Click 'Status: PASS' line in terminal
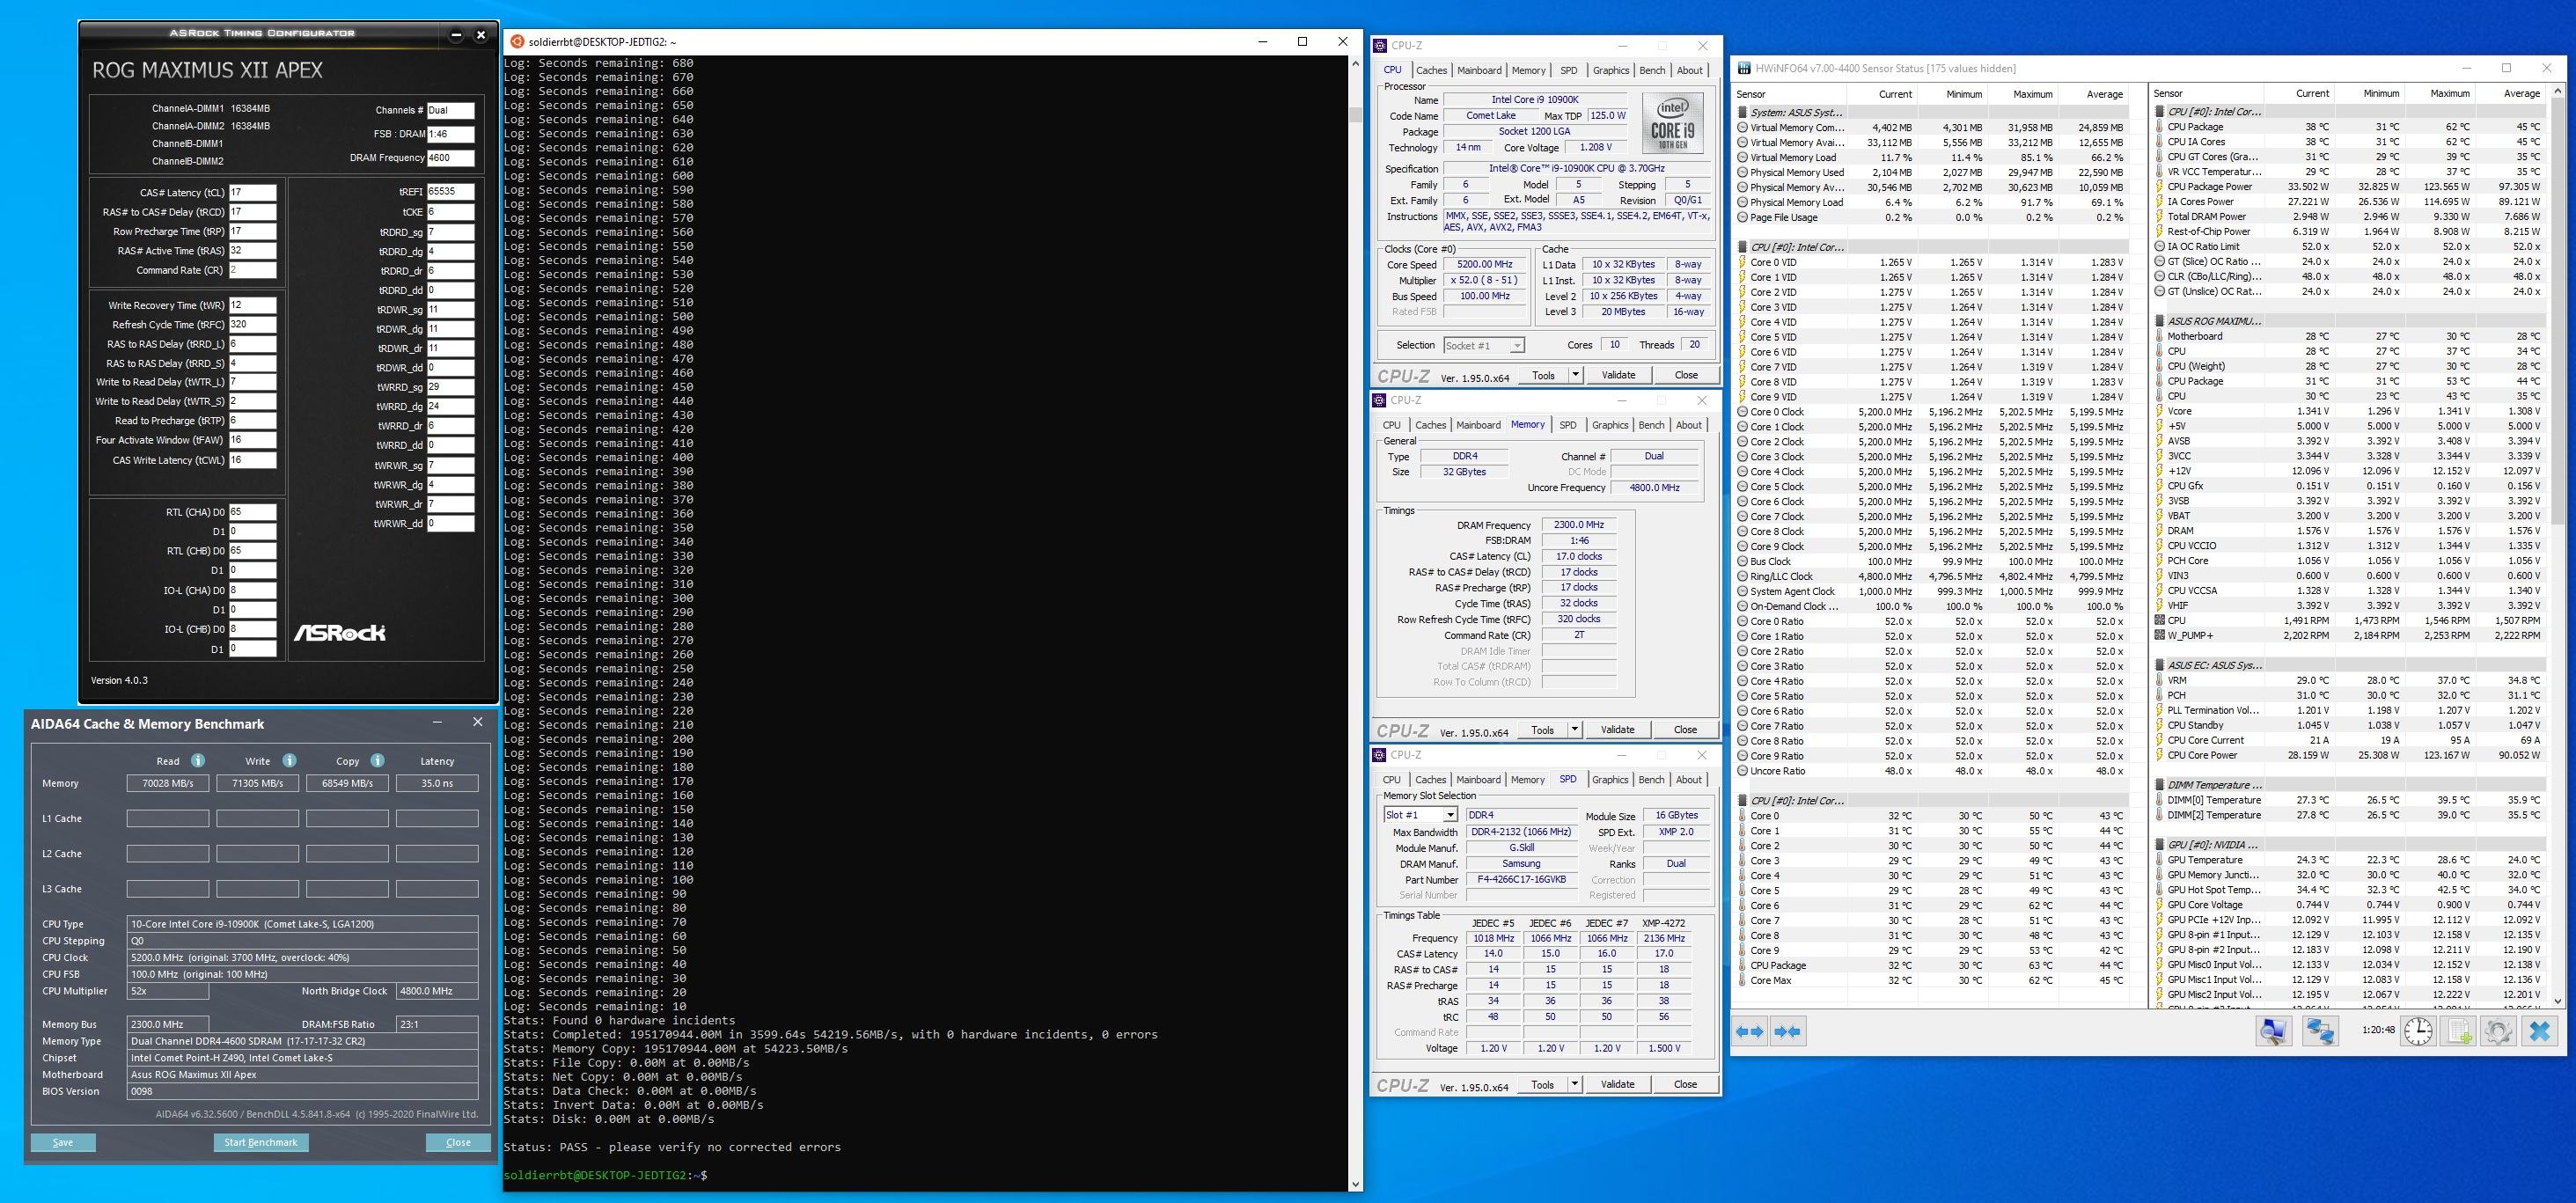Screen dimensions: 2576x1203 click(672, 1147)
